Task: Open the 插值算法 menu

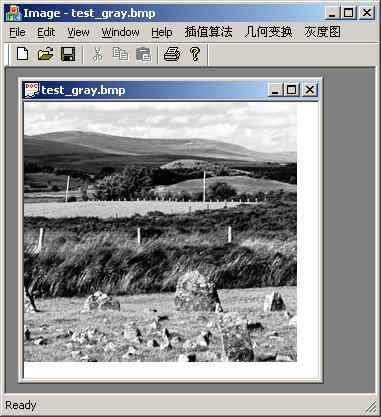Action: [x=208, y=32]
